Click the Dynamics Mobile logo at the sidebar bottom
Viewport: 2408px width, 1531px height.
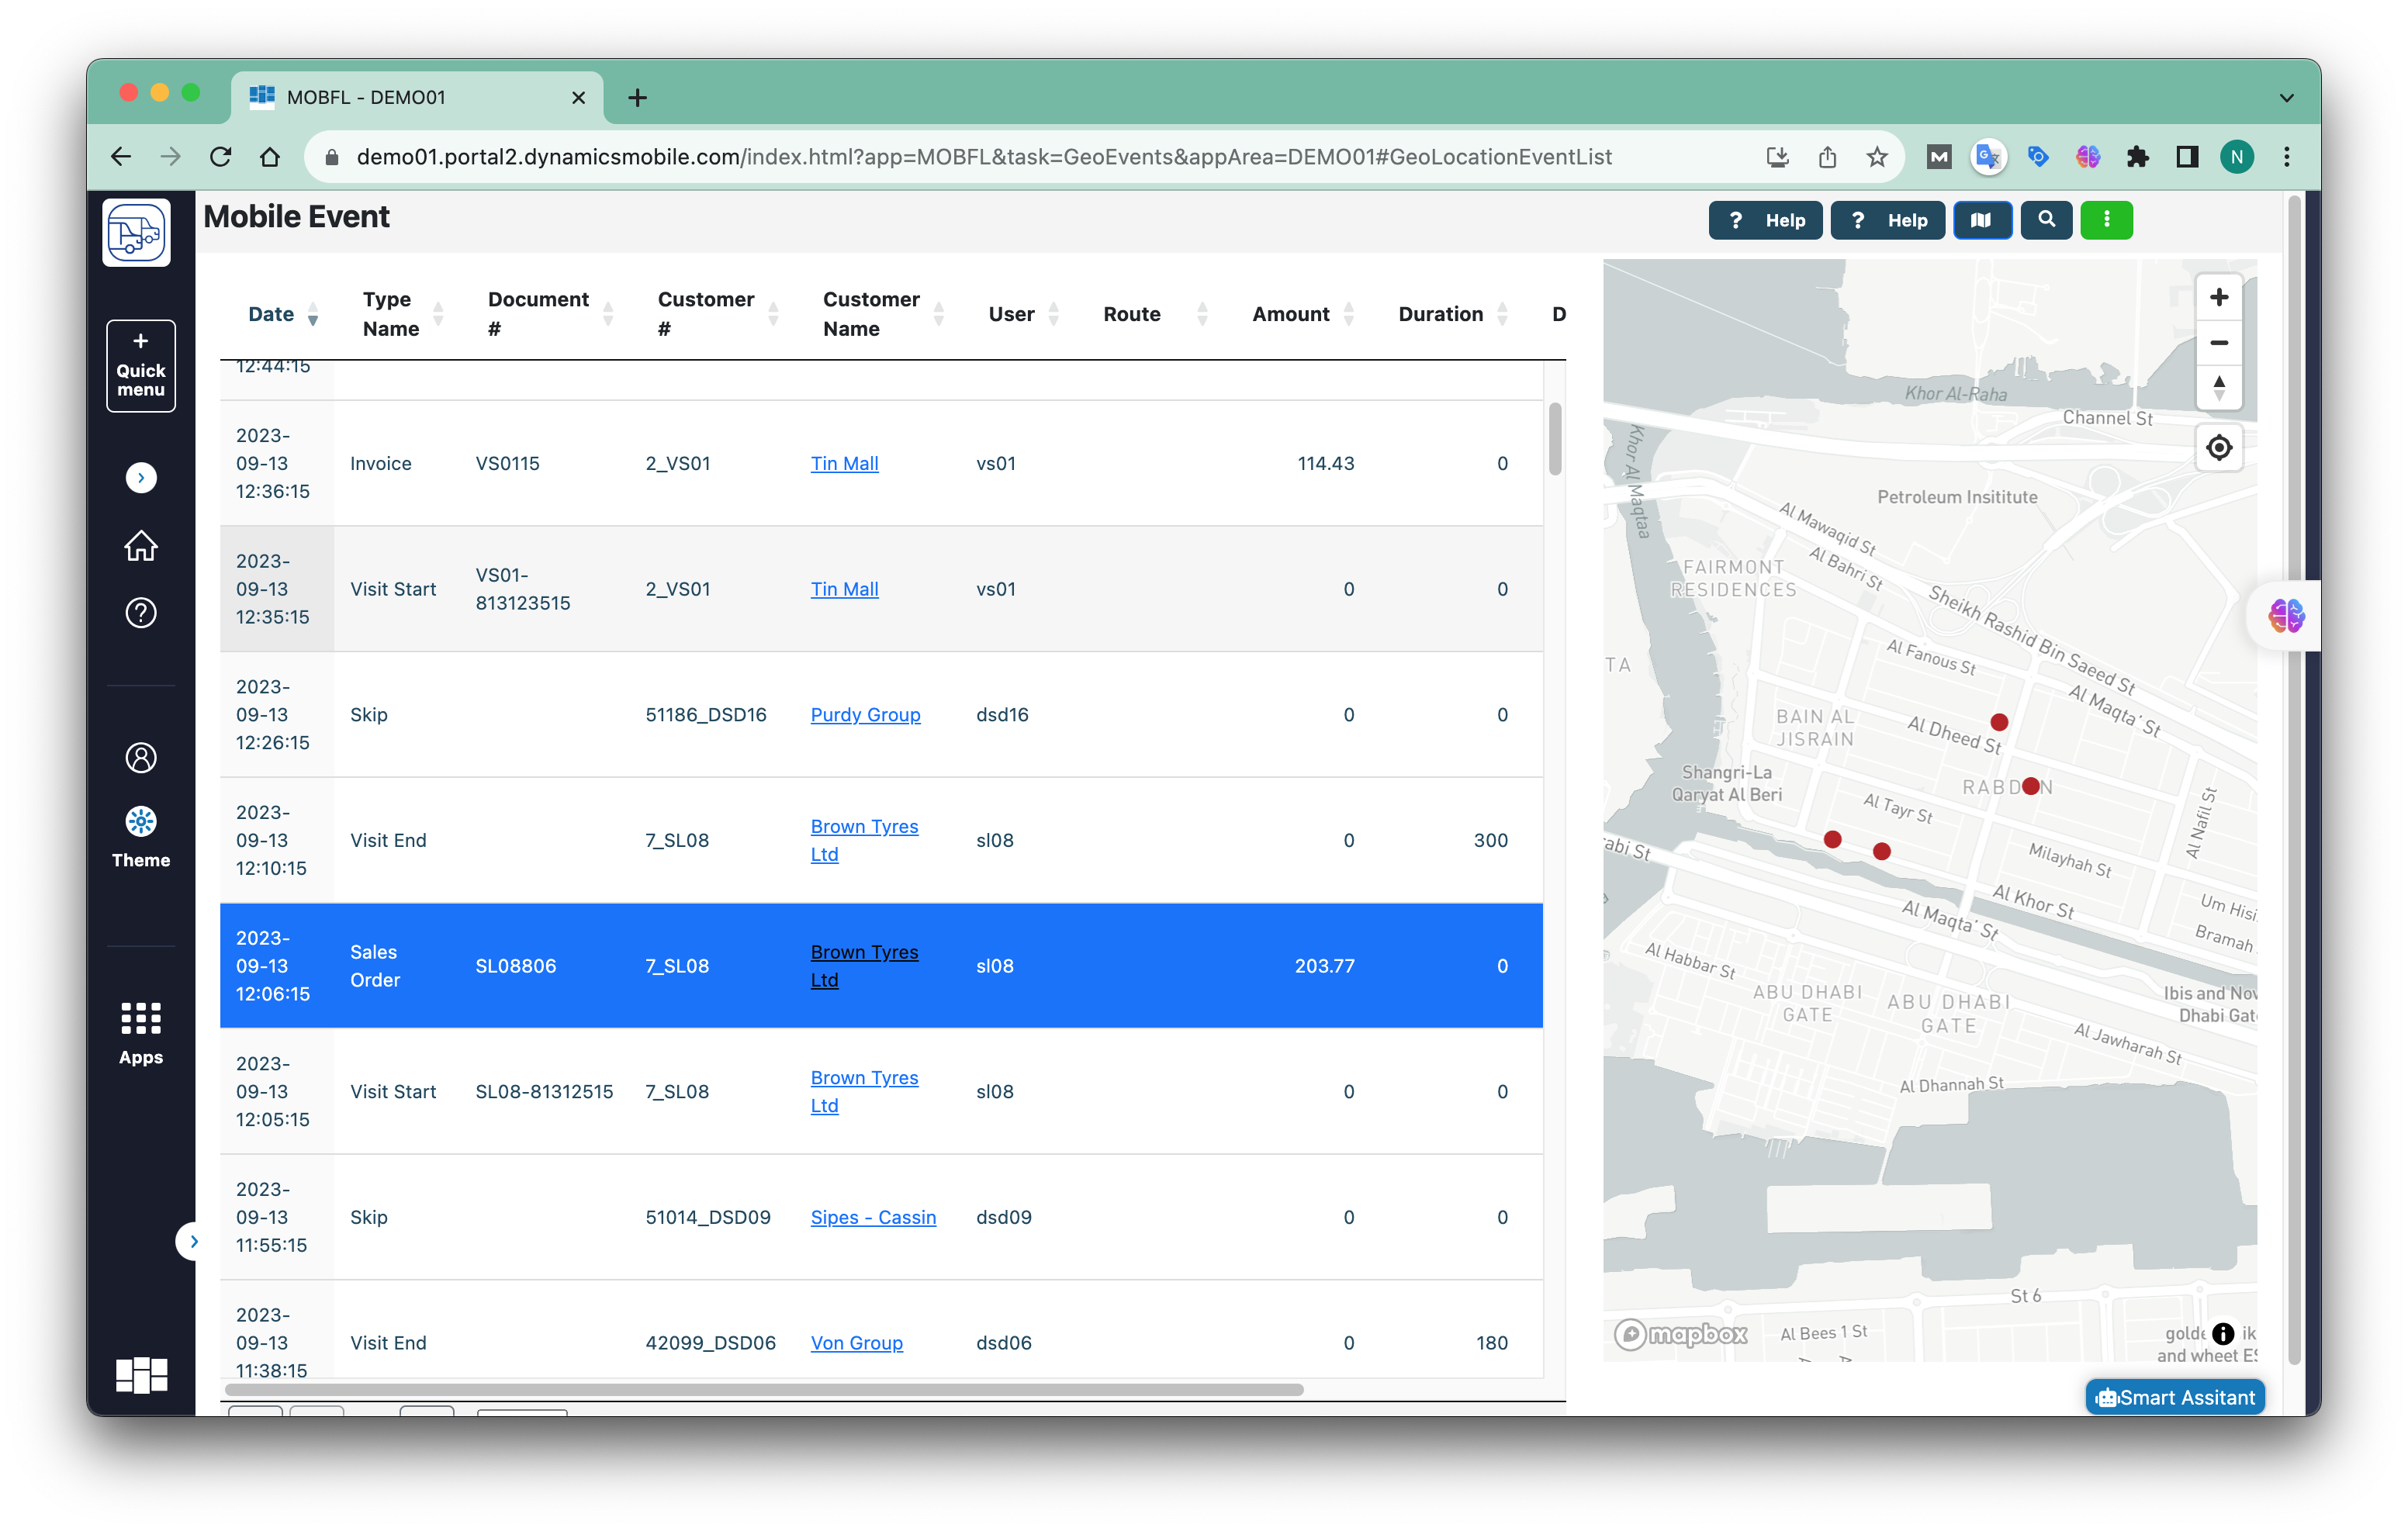[141, 1375]
